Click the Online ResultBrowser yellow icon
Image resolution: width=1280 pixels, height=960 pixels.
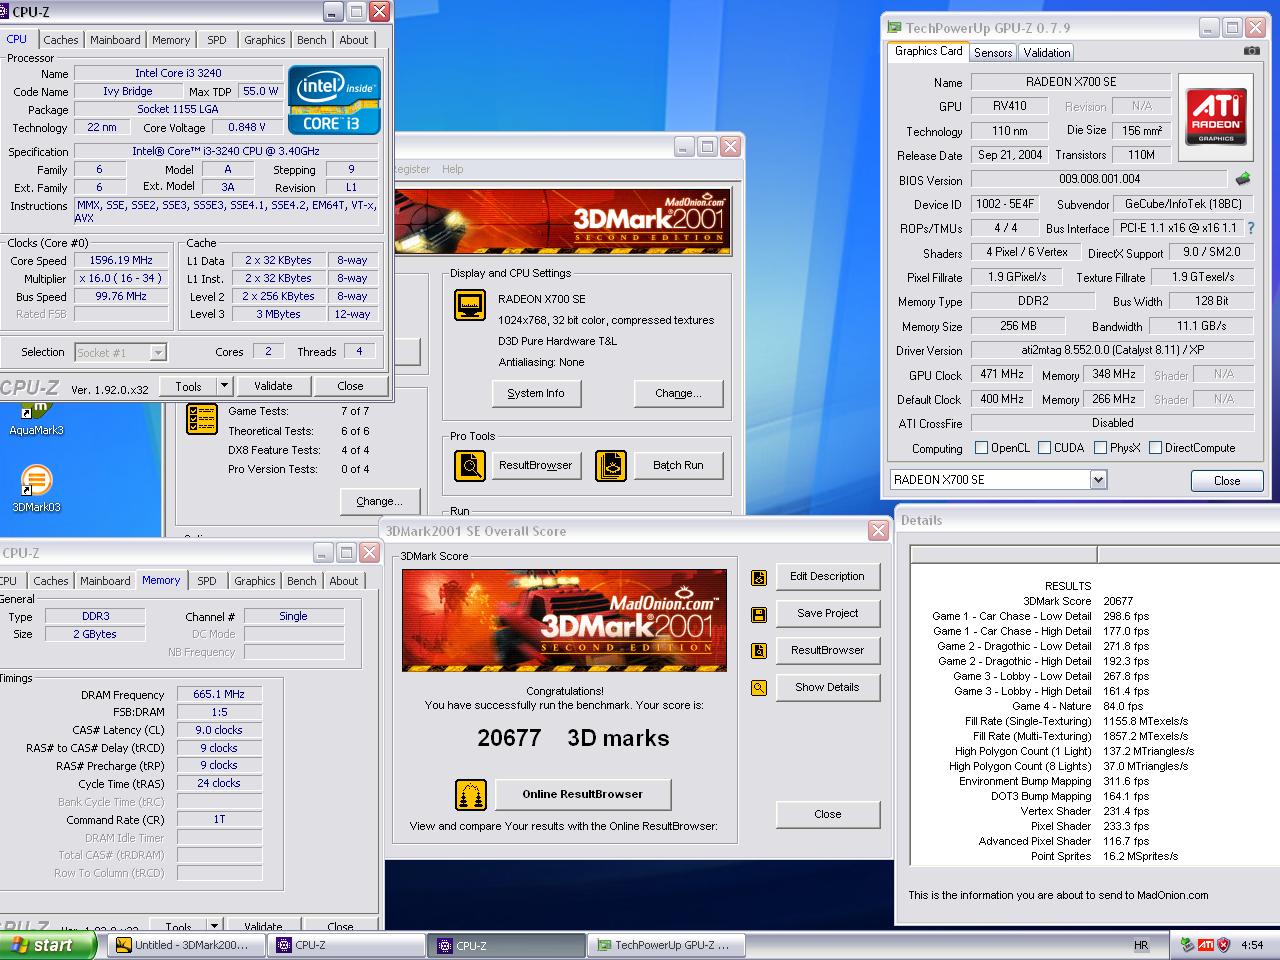[x=471, y=795]
